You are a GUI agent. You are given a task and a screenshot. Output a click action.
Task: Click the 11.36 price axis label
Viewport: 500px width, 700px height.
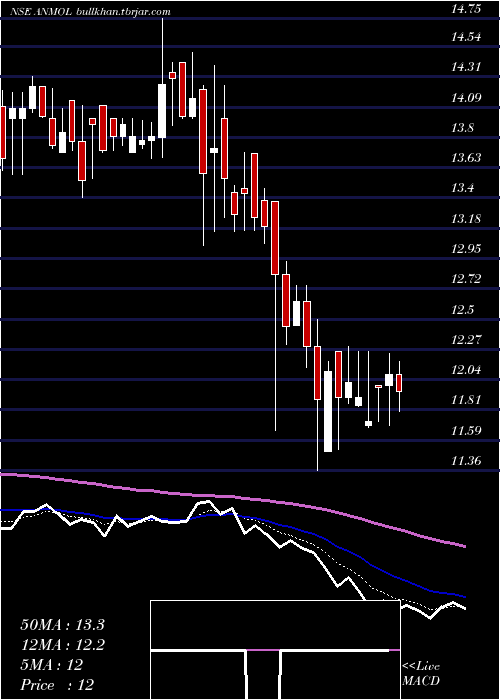466,460
